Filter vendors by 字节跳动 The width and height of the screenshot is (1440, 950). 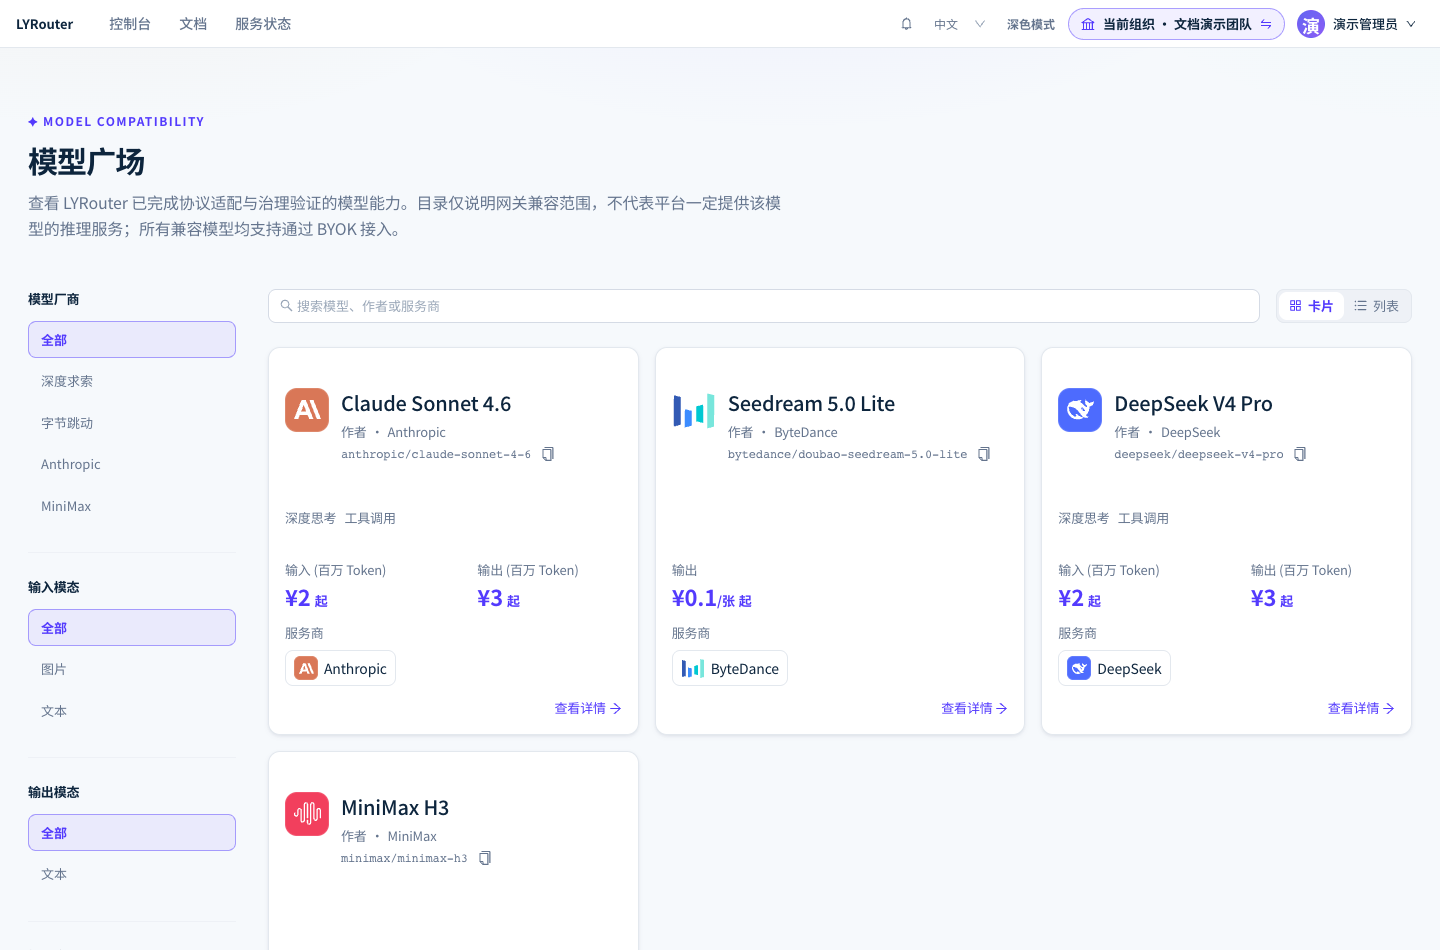(x=132, y=423)
